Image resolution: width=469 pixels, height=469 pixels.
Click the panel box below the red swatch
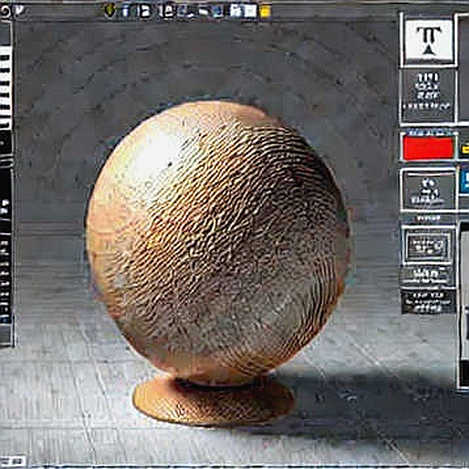tap(428, 190)
